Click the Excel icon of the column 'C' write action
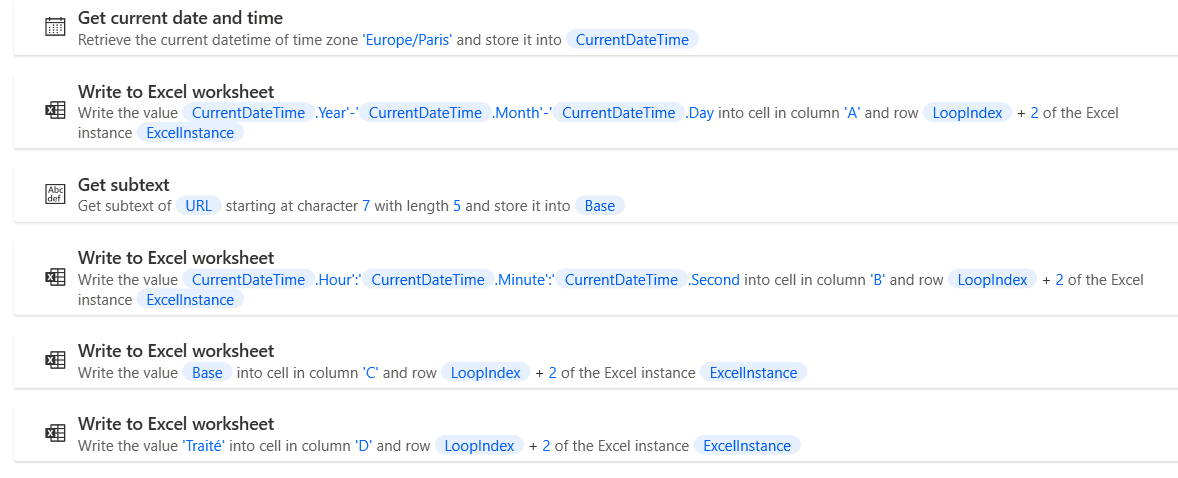 click(x=55, y=361)
